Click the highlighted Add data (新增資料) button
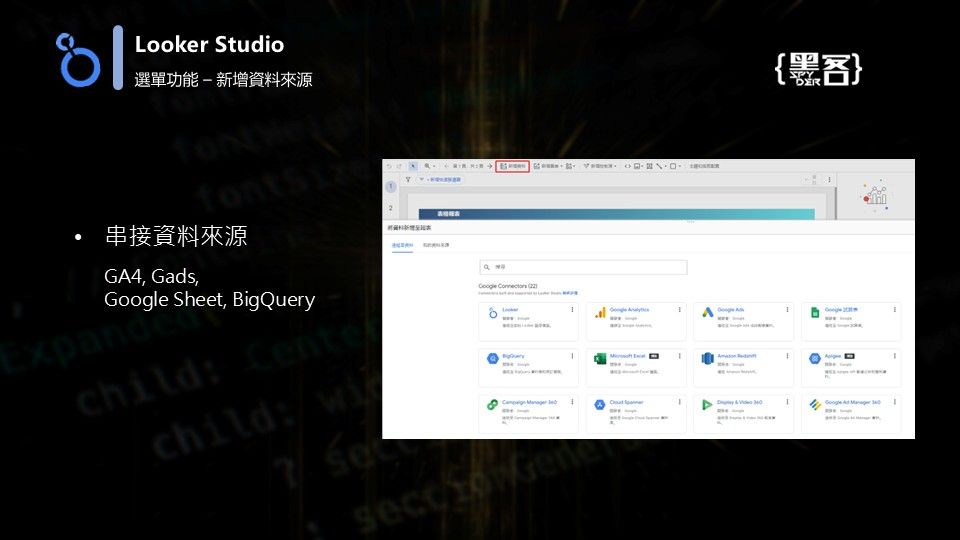The height and width of the screenshot is (540, 960). point(512,166)
